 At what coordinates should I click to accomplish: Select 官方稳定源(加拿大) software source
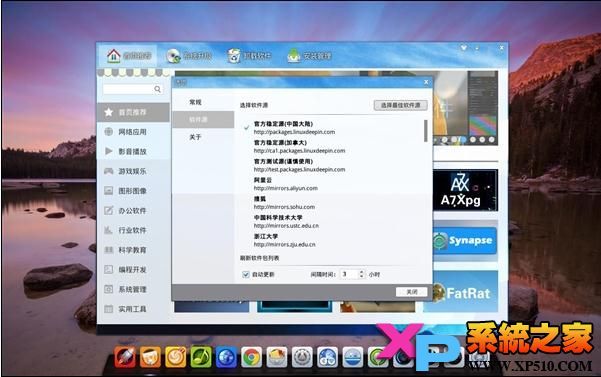click(x=299, y=146)
